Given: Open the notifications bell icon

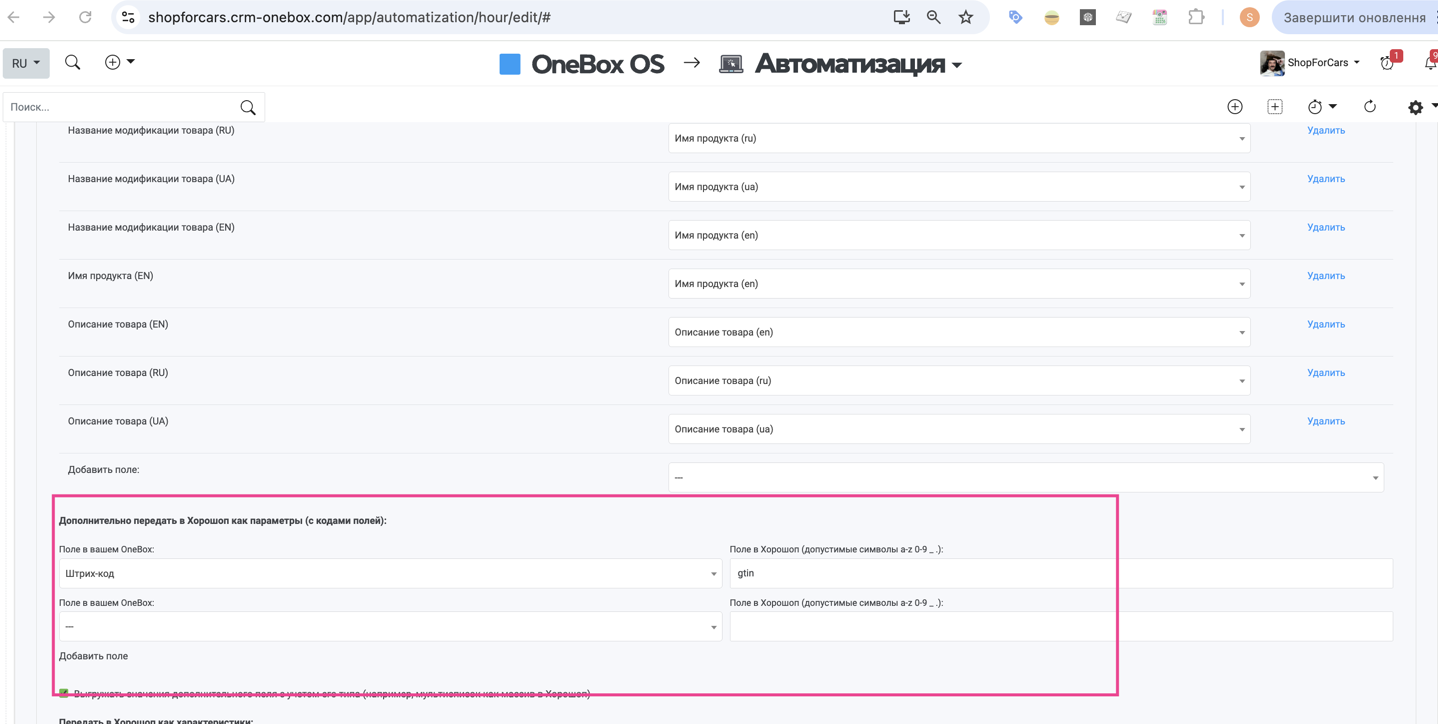Looking at the screenshot, I should point(1430,62).
